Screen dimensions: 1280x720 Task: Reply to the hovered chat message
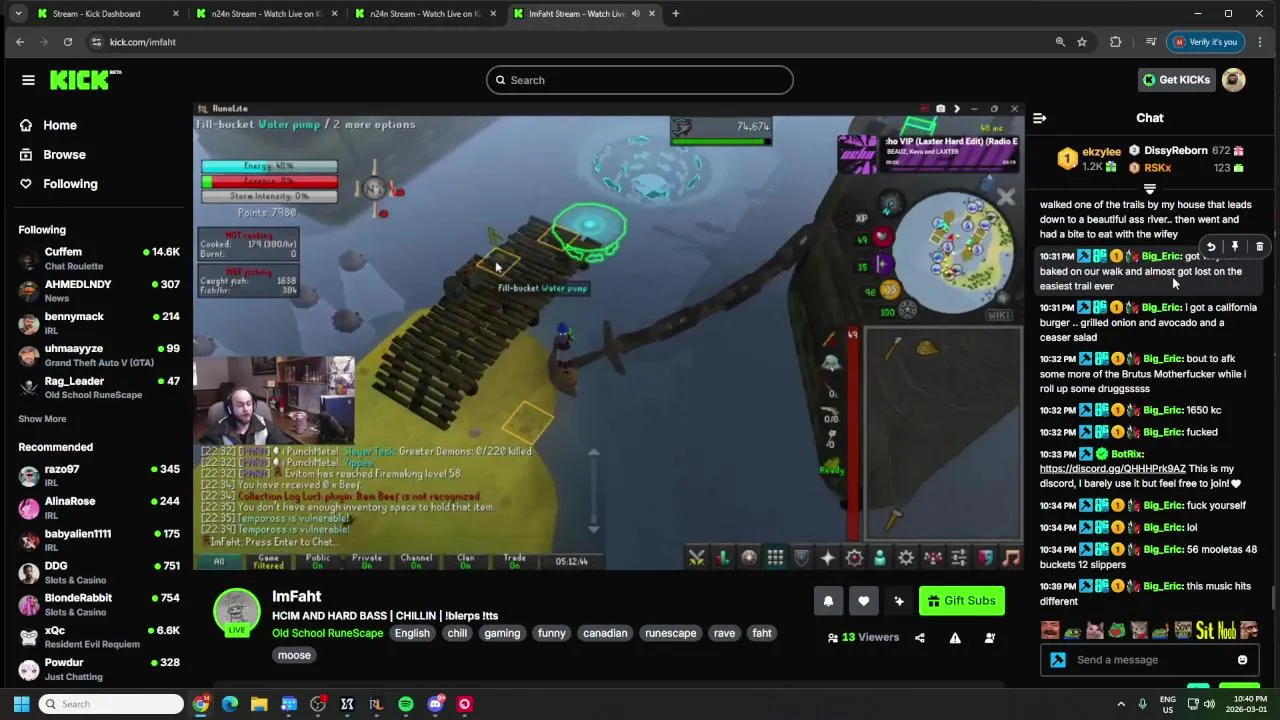(1211, 247)
